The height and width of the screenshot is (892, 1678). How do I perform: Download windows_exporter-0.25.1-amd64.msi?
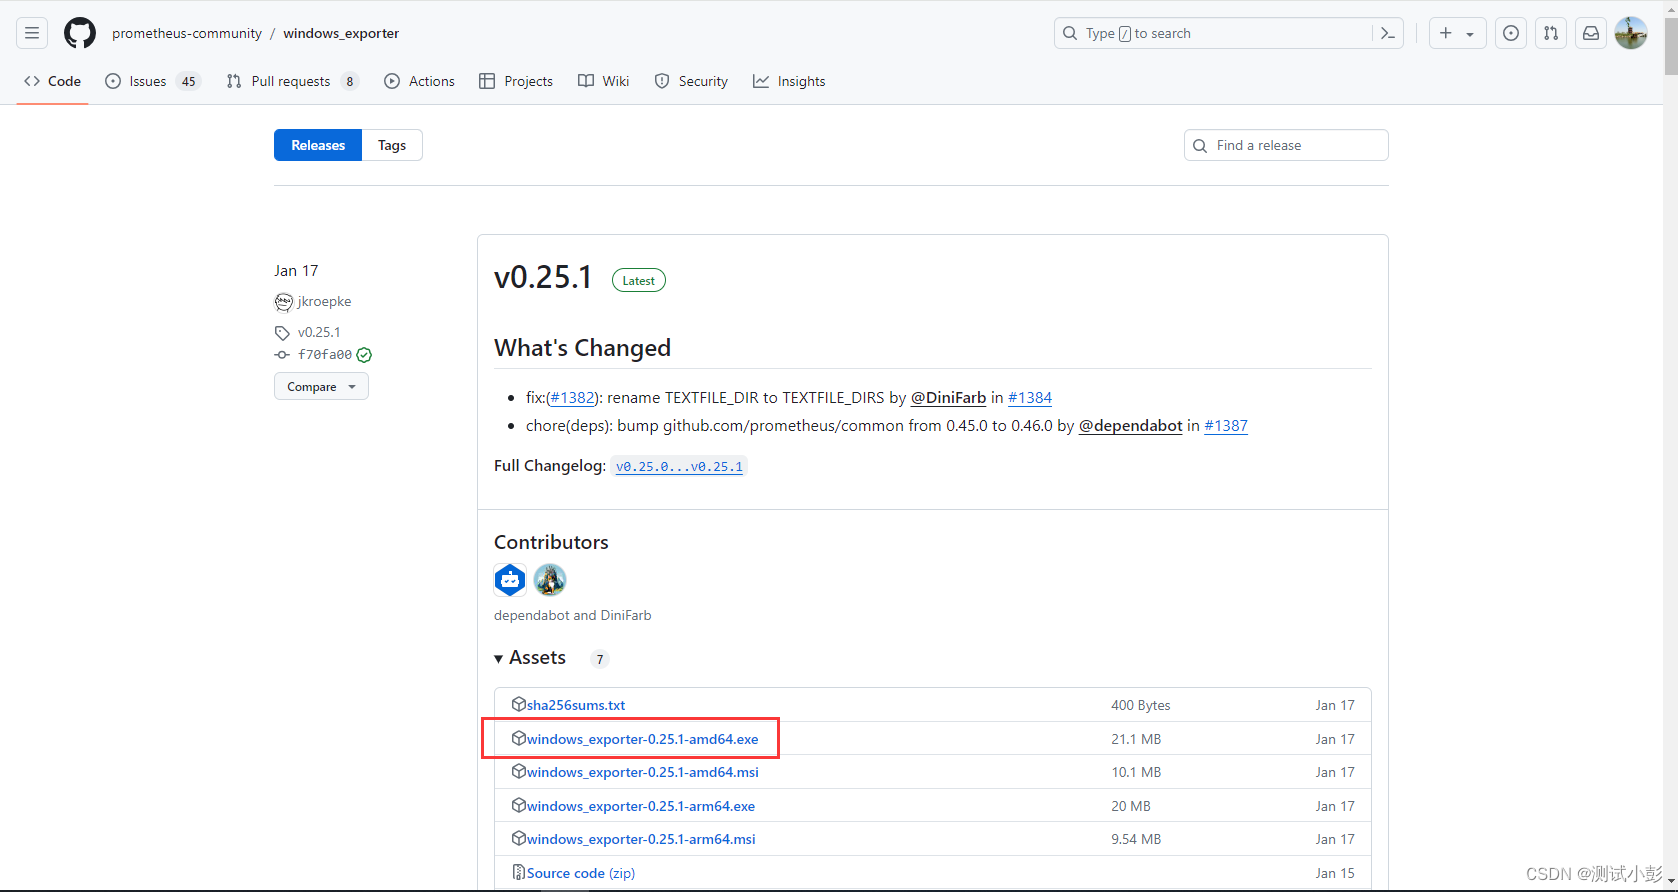[x=642, y=772]
